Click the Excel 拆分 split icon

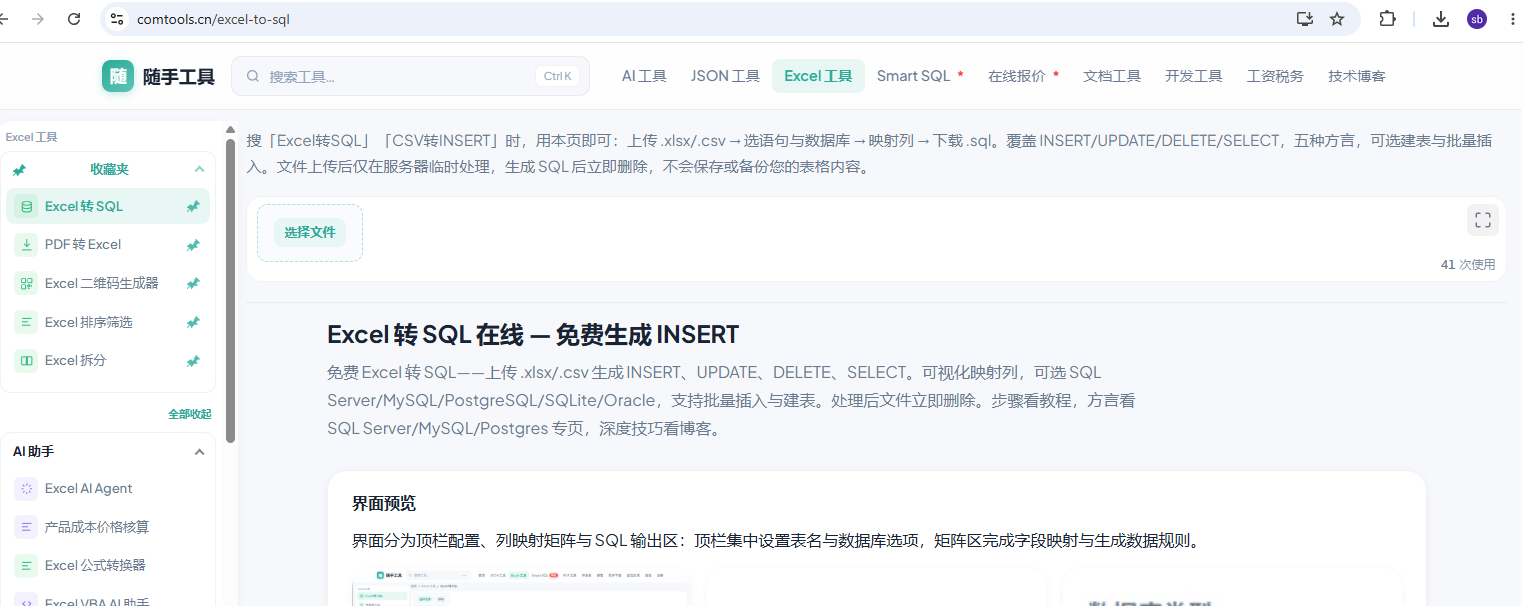pyautogui.click(x=26, y=360)
